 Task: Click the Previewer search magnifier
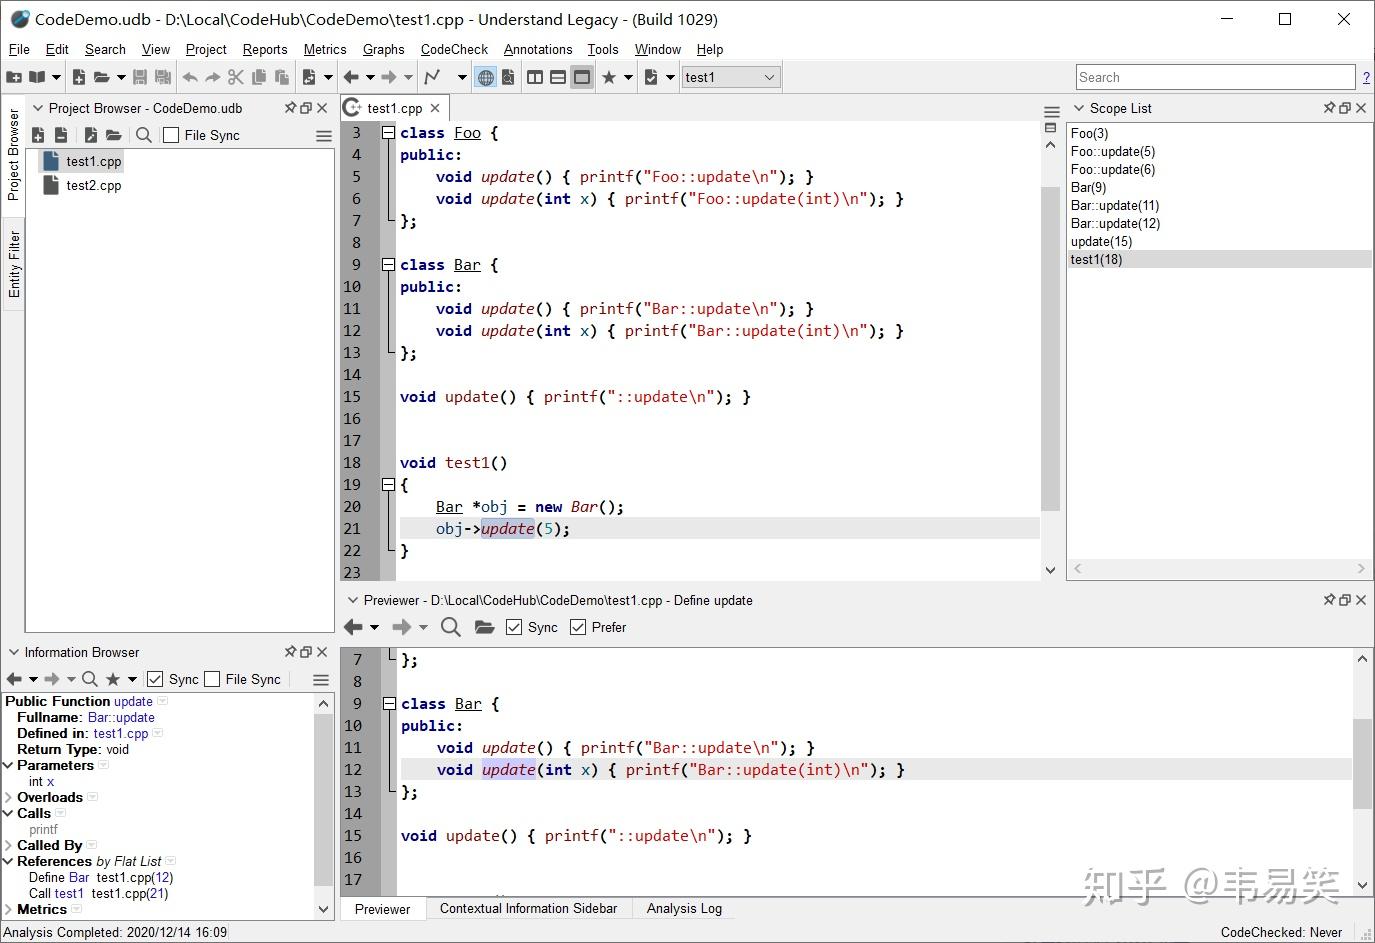click(x=451, y=627)
